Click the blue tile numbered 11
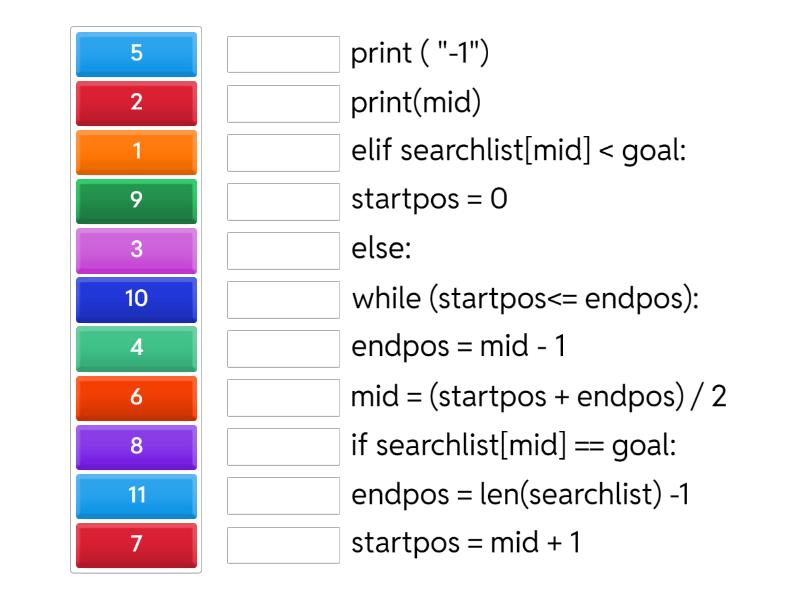 pos(136,495)
